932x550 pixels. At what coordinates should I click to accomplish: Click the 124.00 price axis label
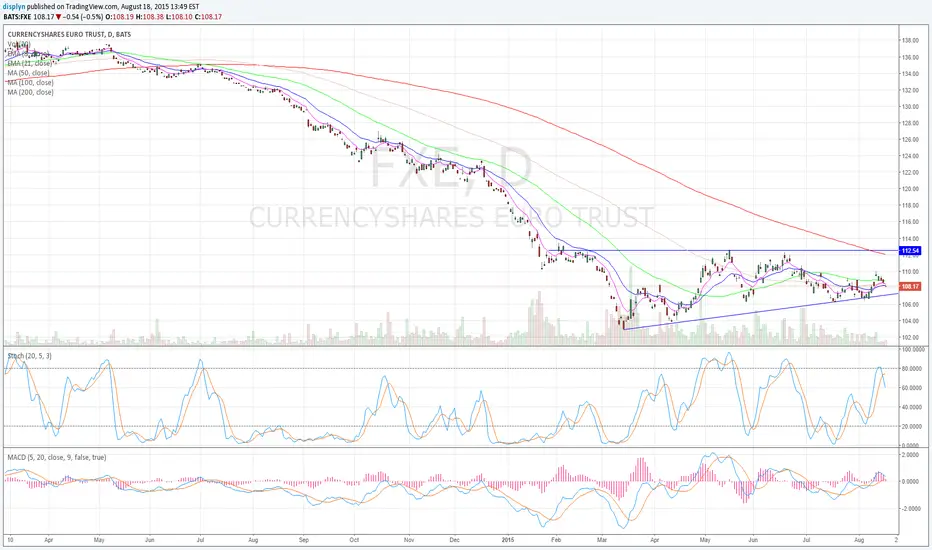[911, 156]
